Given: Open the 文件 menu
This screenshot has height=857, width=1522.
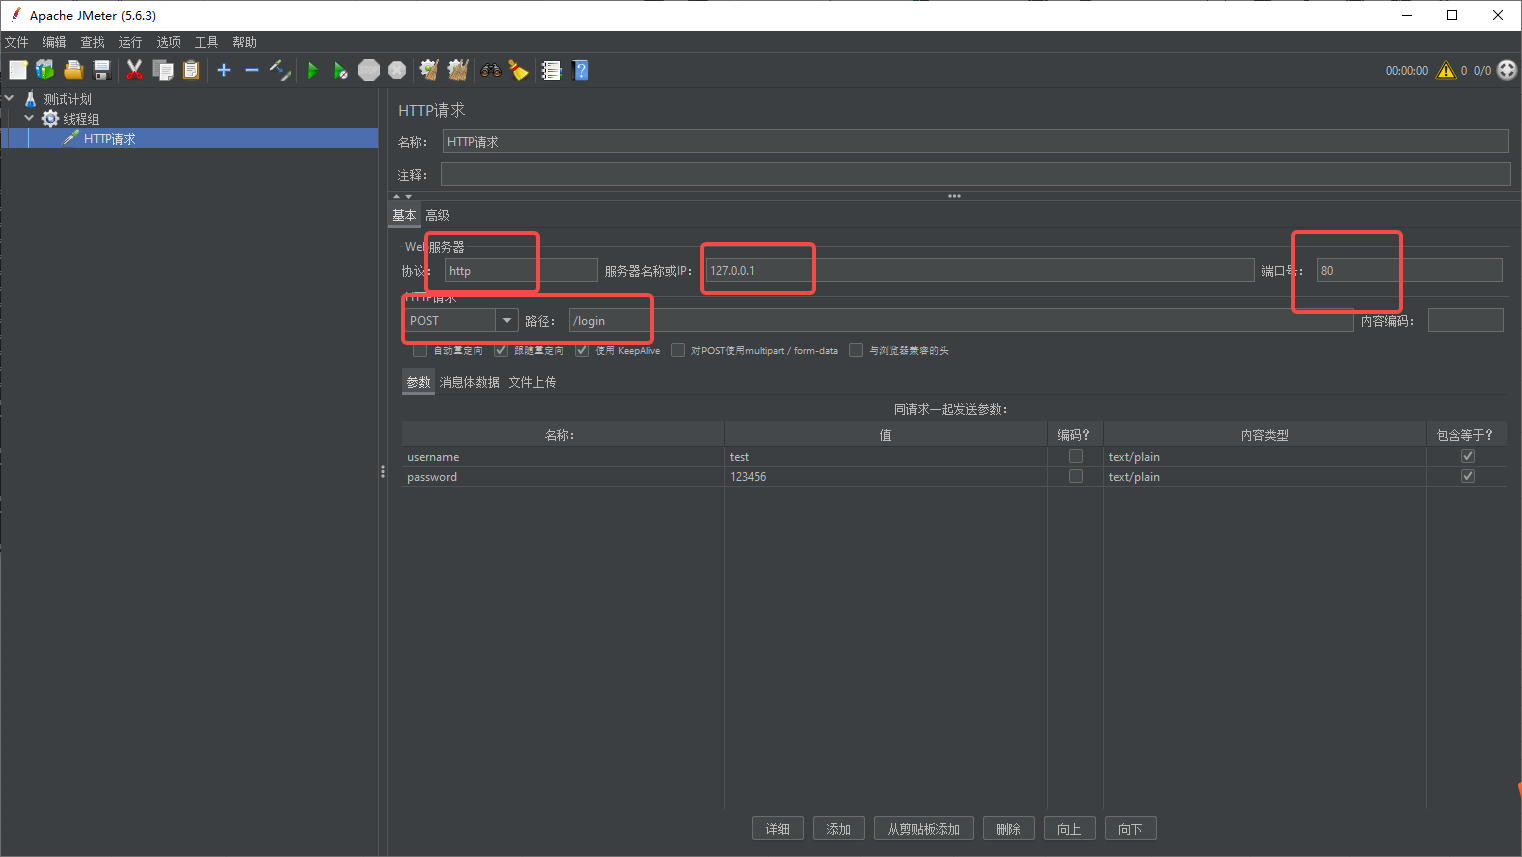Looking at the screenshot, I should (x=17, y=42).
